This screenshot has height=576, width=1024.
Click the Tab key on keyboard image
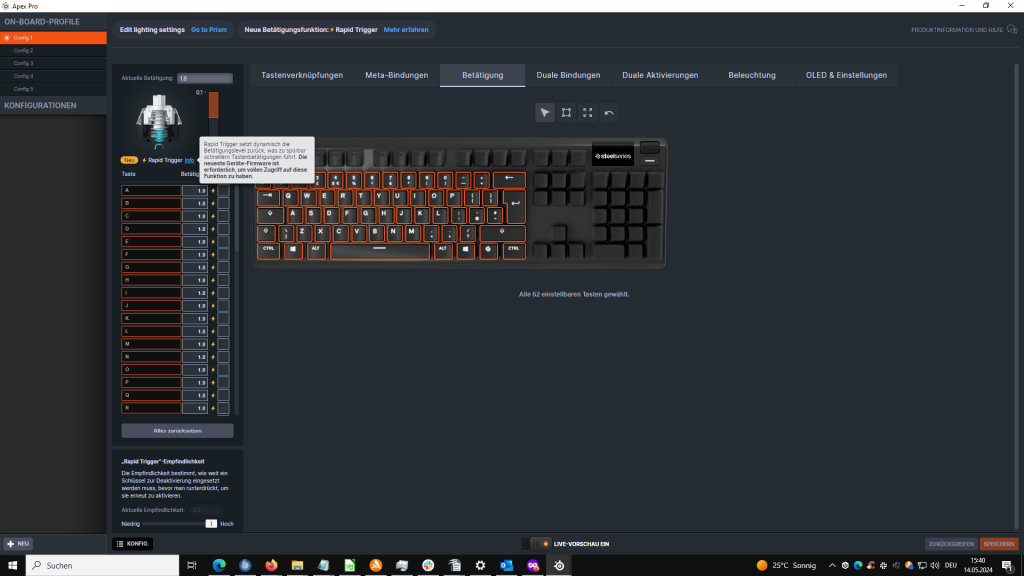[x=267, y=196]
